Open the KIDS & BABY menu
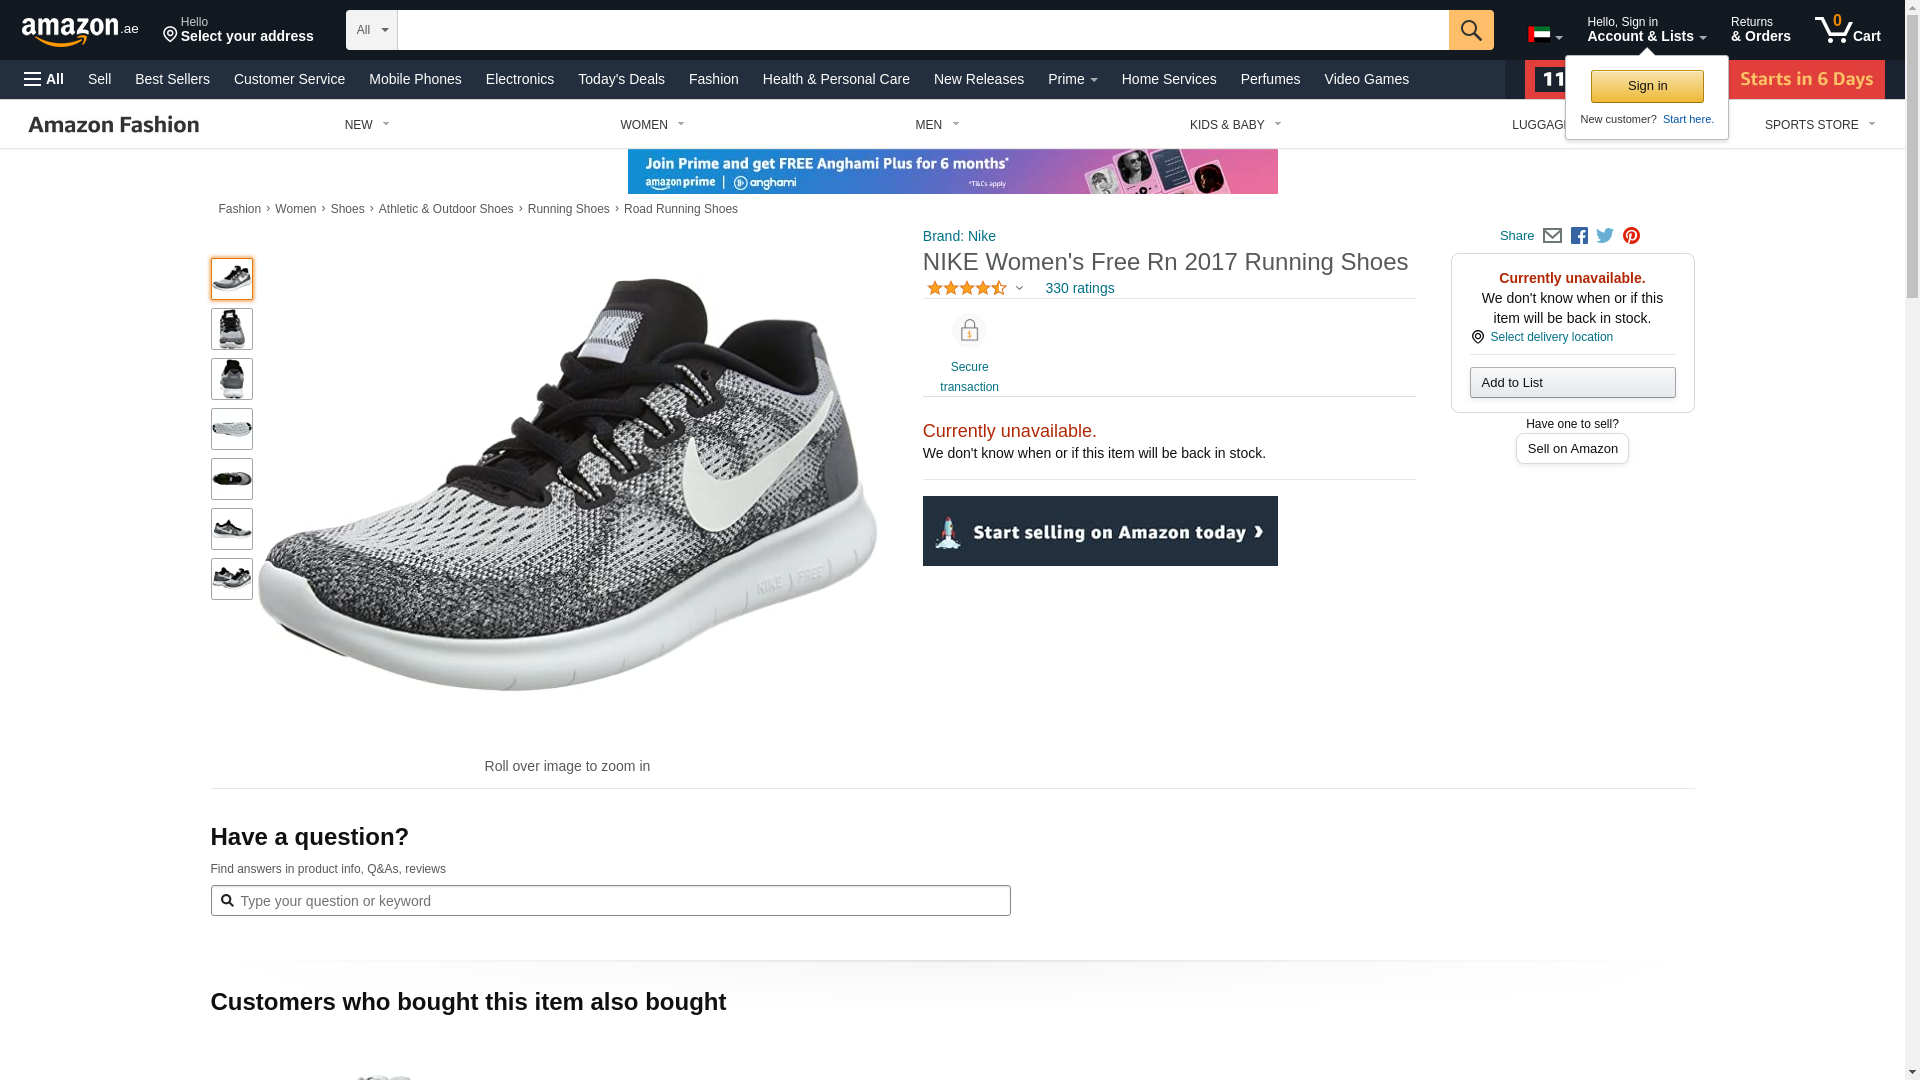The height and width of the screenshot is (1080, 1920). (x=1235, y=125)
